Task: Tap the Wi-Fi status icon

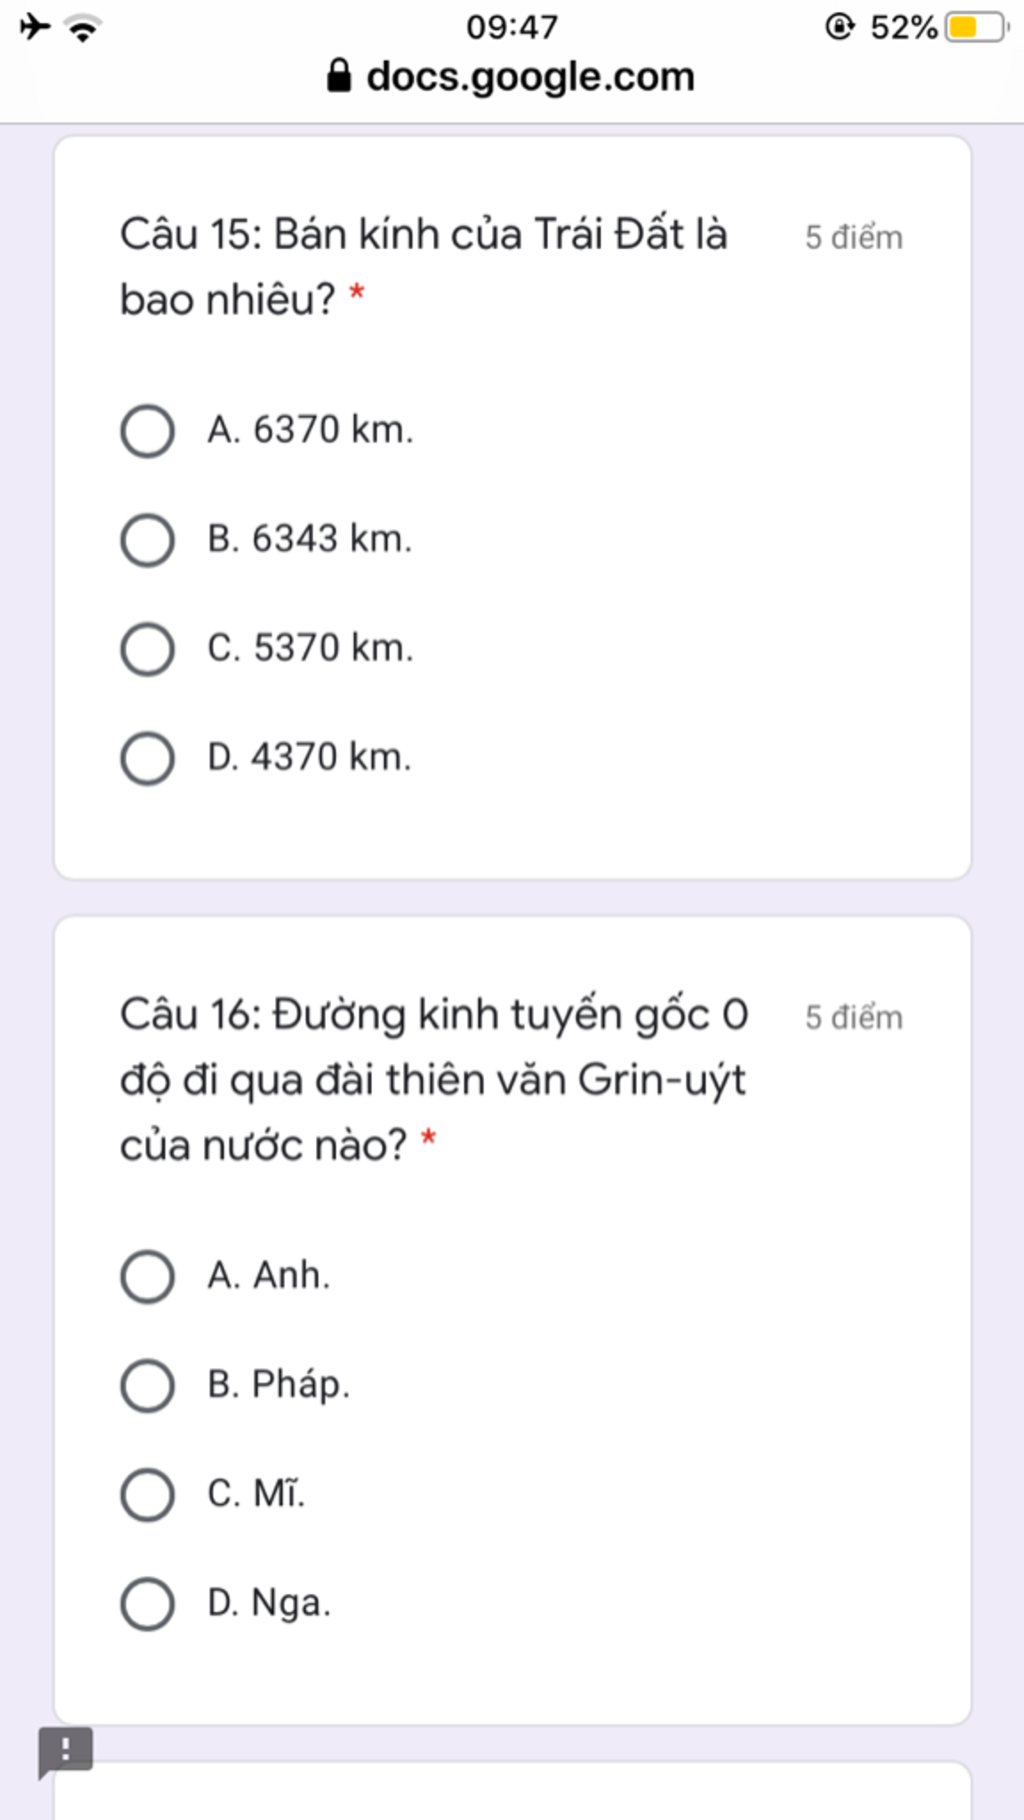Action: tap(84, 28)
